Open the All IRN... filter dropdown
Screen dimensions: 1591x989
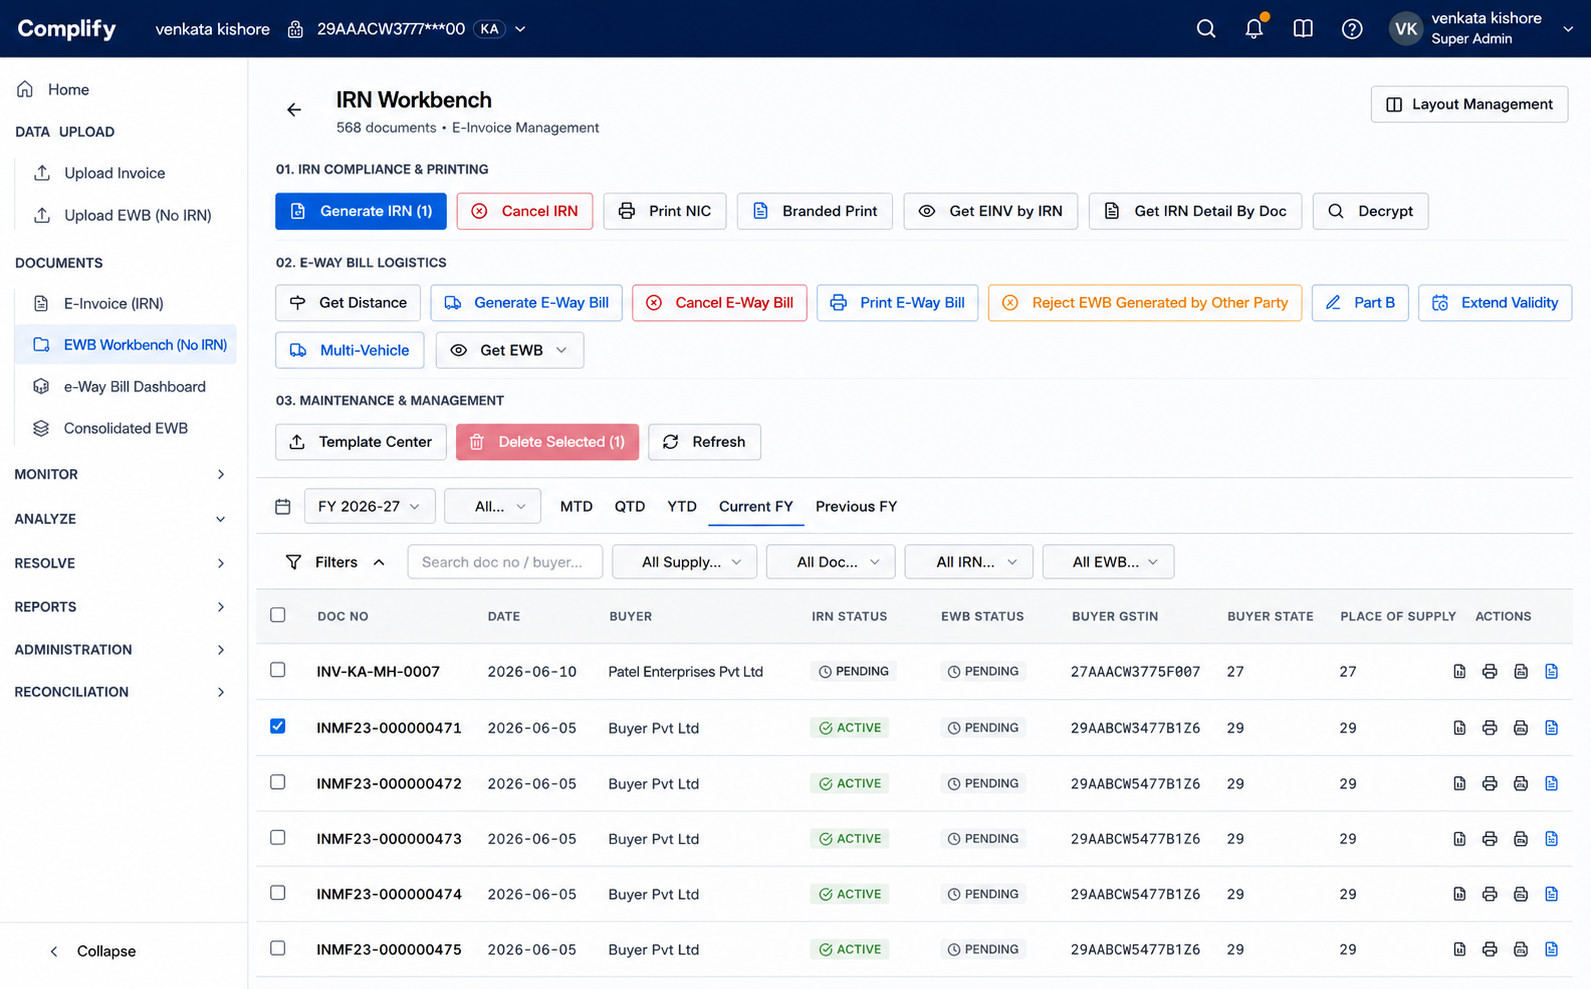point(969,562)
